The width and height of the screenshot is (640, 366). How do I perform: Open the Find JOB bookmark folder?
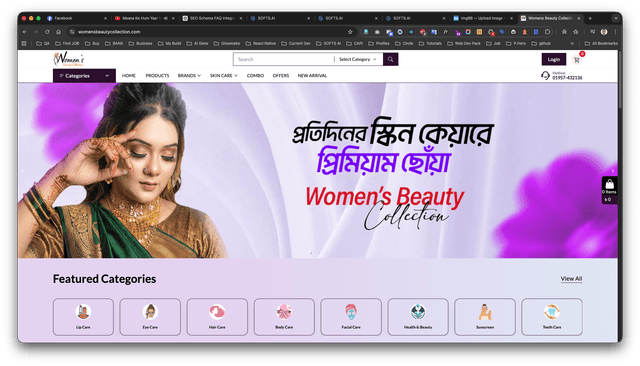pos(68,43)
